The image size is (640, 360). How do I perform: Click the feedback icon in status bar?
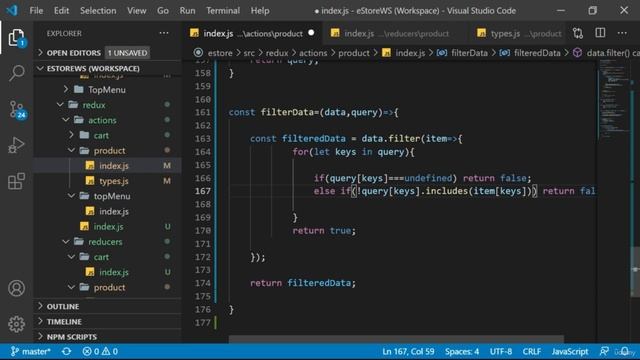point(604,351)
